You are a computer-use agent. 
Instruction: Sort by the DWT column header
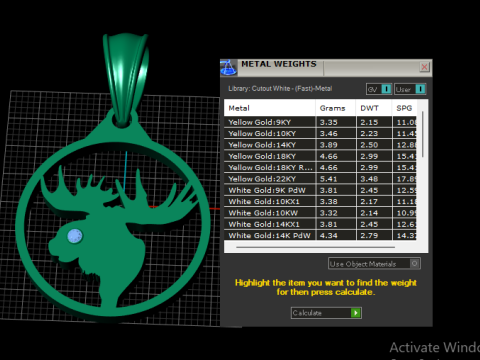coord(374,108)
